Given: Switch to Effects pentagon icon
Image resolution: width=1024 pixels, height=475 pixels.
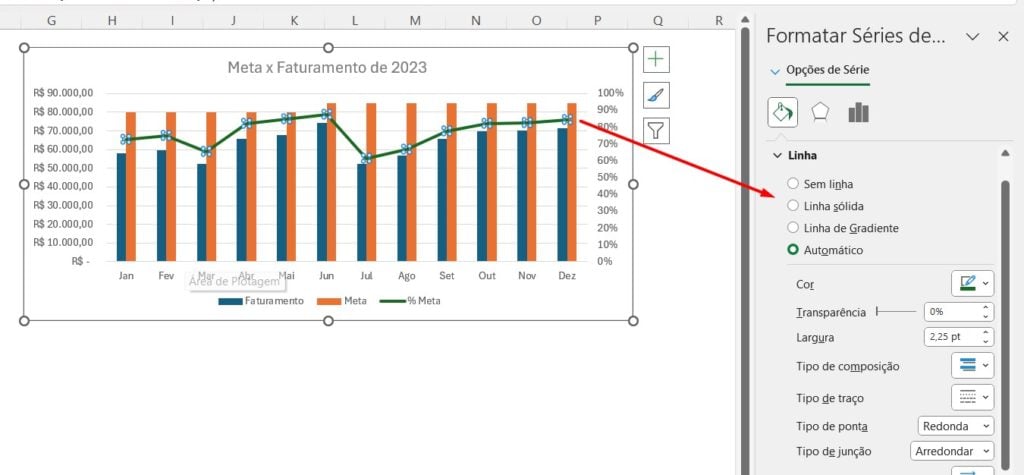Looking at the screenshot, I should [820, 112].
